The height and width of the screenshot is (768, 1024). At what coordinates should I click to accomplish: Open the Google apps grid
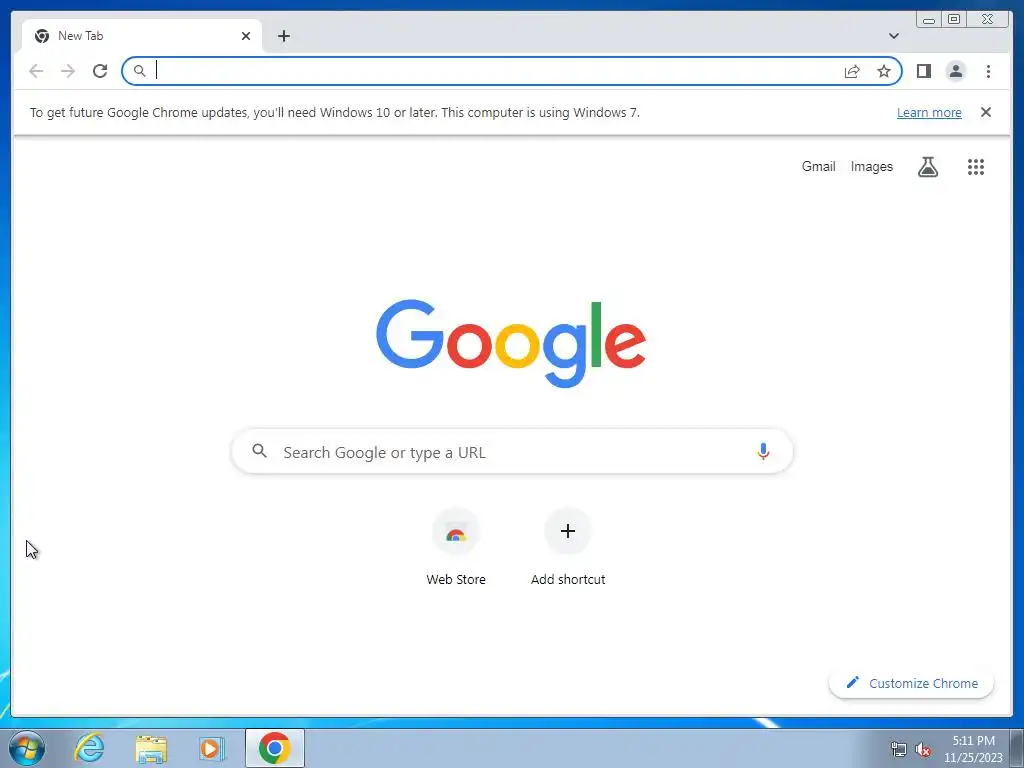tap(976, 167)
